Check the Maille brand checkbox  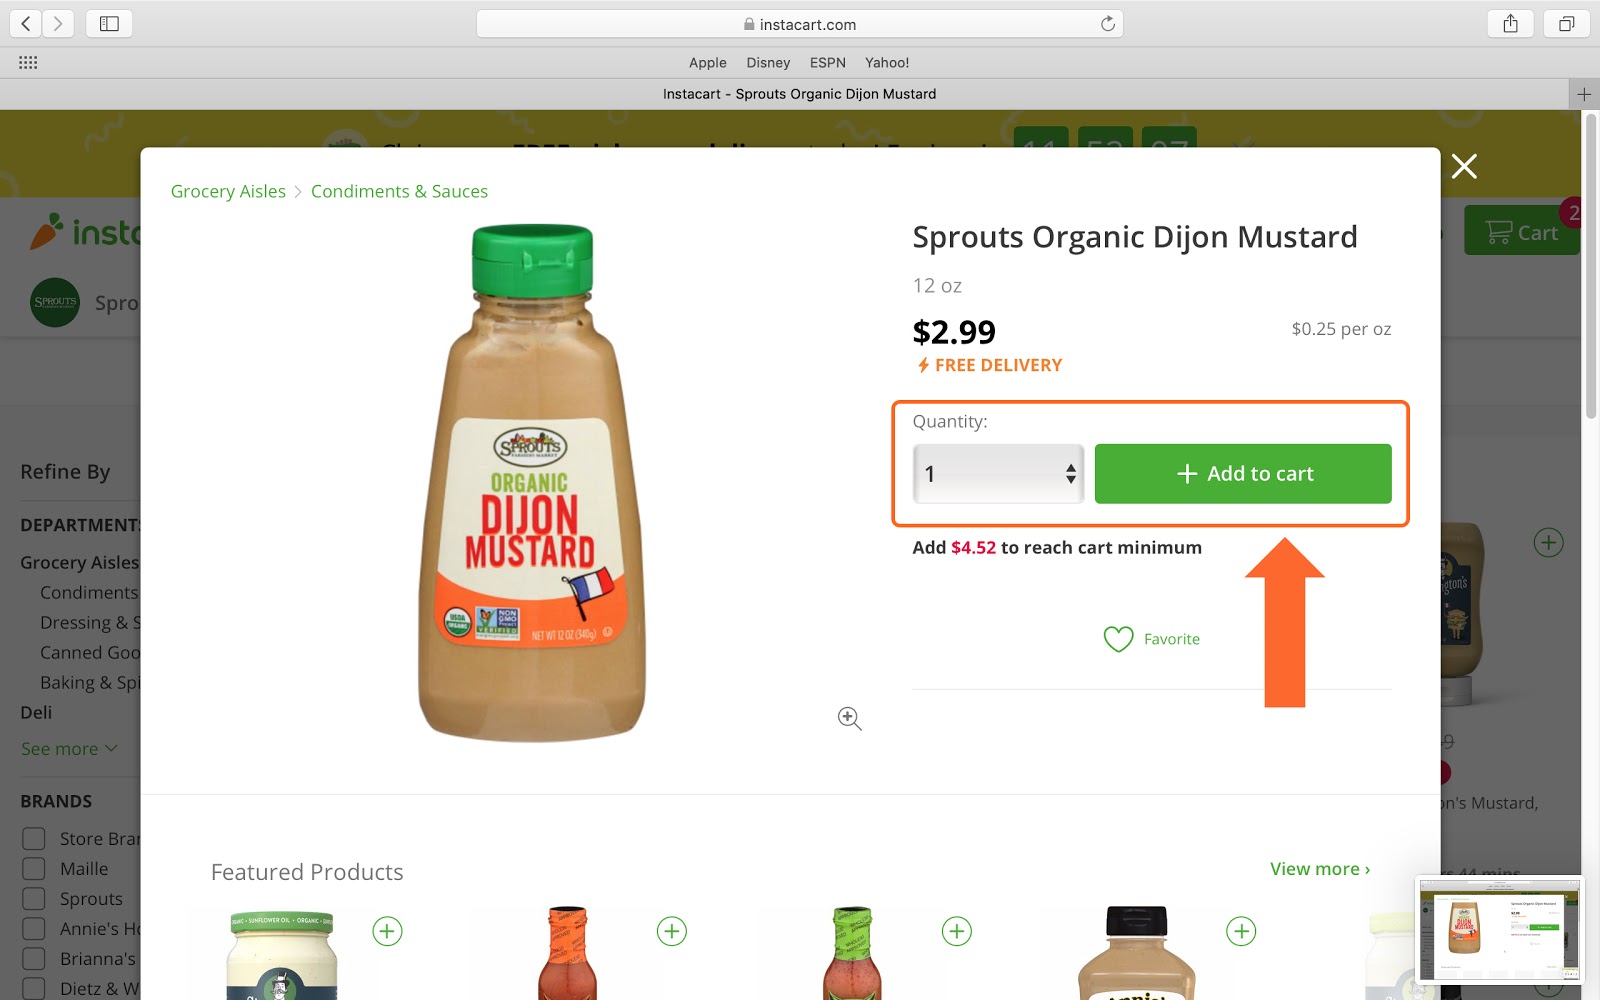[x=34, y=869]
